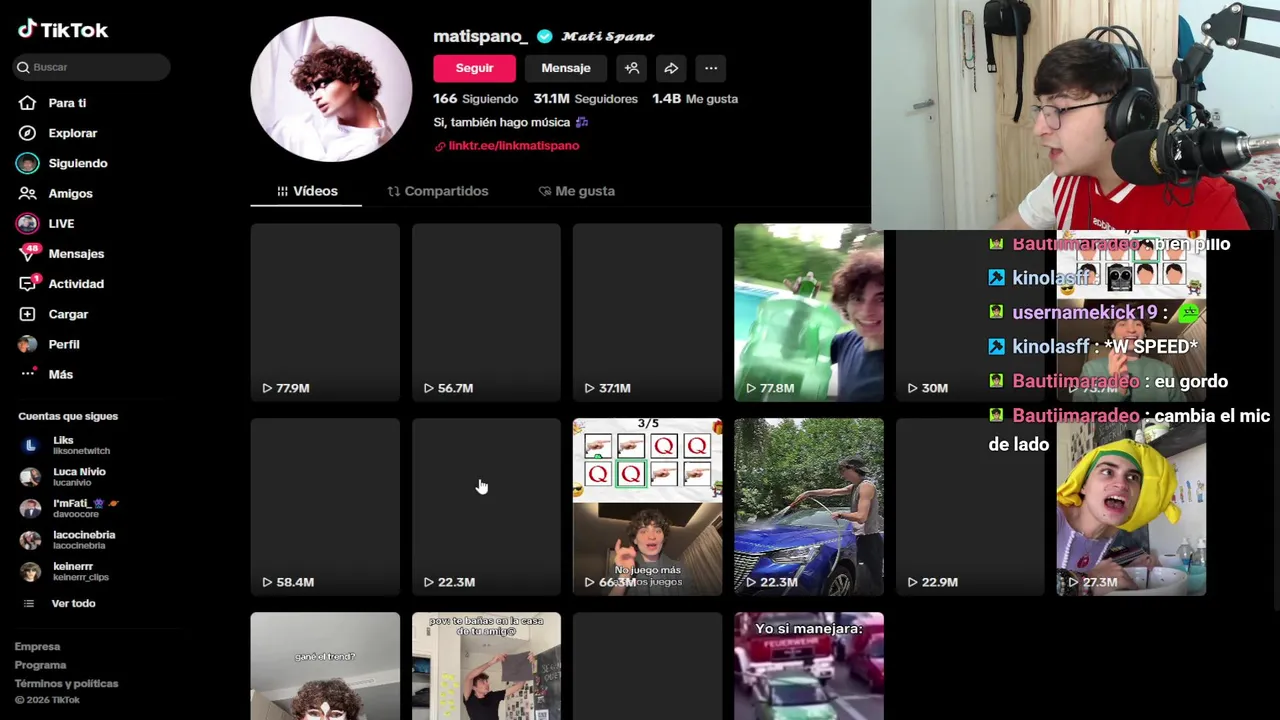Image resolution: width=1280 pixels, height=720 pixels.
Task: Click the TikTok logo
Action: pos(63,30)
